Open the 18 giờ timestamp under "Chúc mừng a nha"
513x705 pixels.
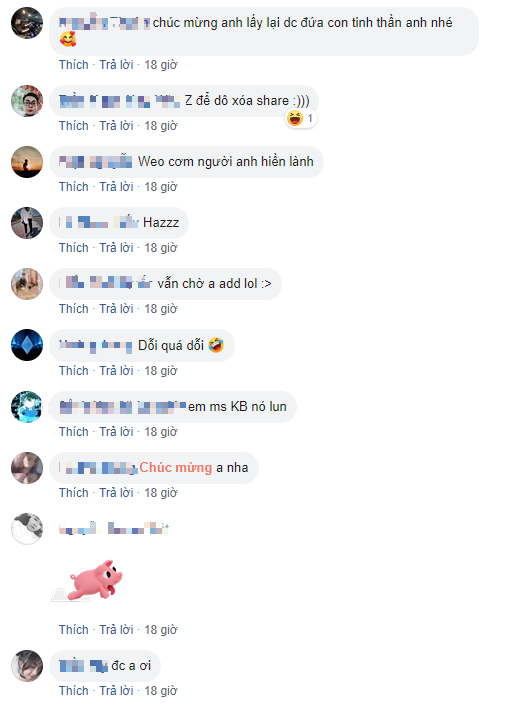pyautogui.click(x=161, y=493)
